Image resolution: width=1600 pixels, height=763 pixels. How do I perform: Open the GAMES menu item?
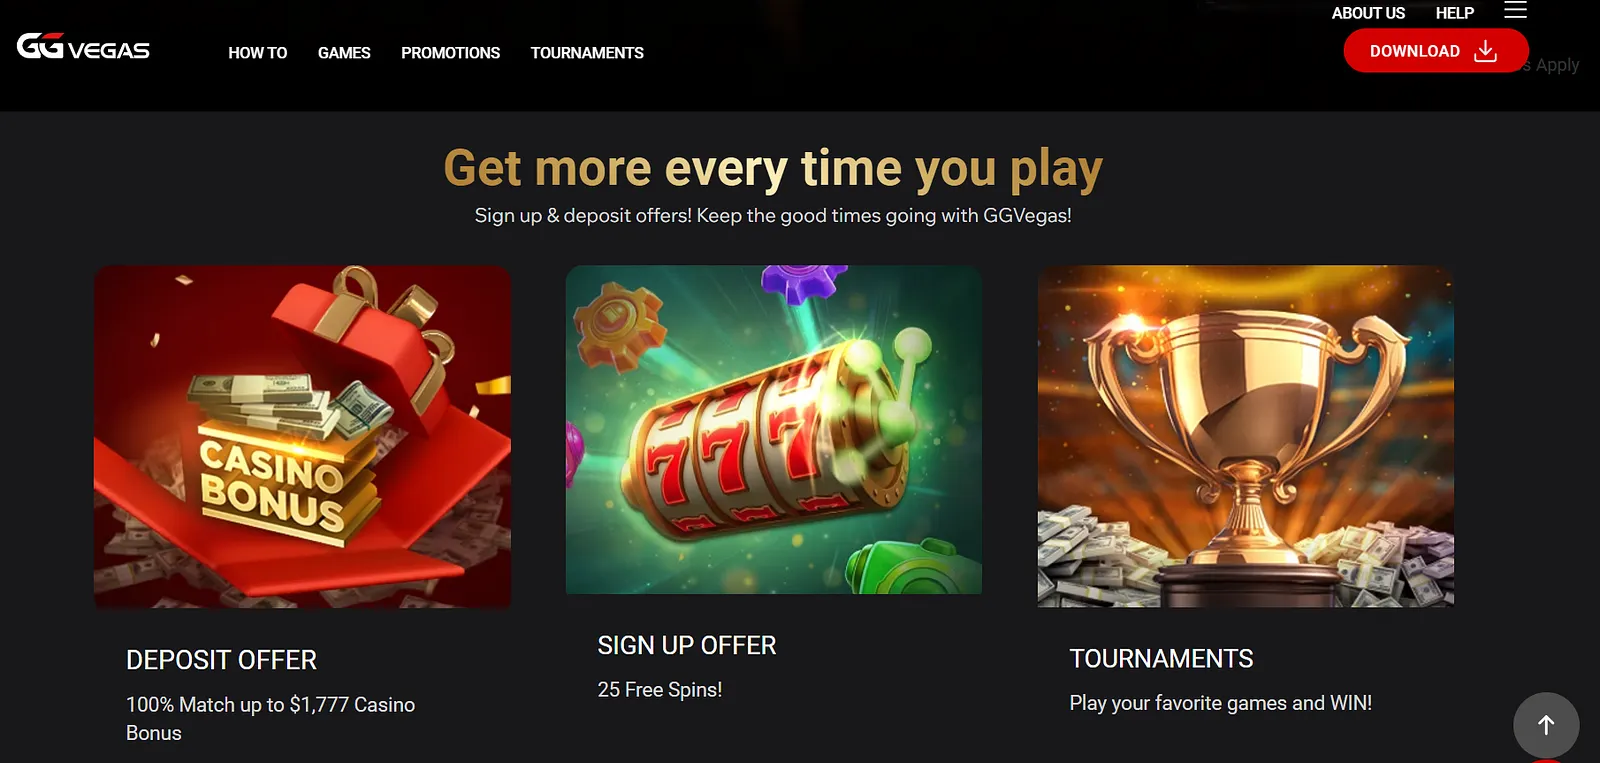[344, 53]
